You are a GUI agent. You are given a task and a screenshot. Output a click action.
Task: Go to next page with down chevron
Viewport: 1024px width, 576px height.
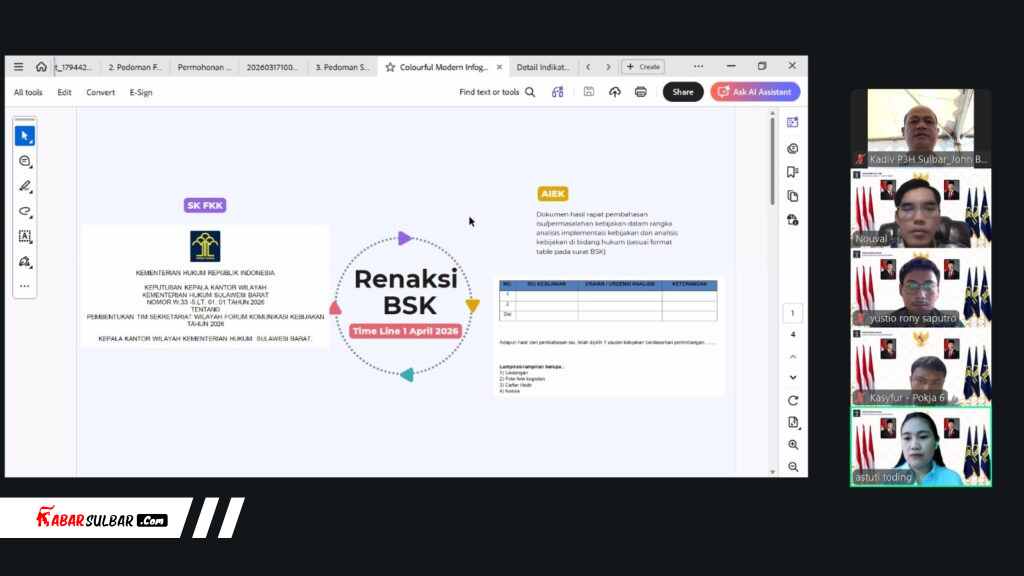click(x=793, y=378)
